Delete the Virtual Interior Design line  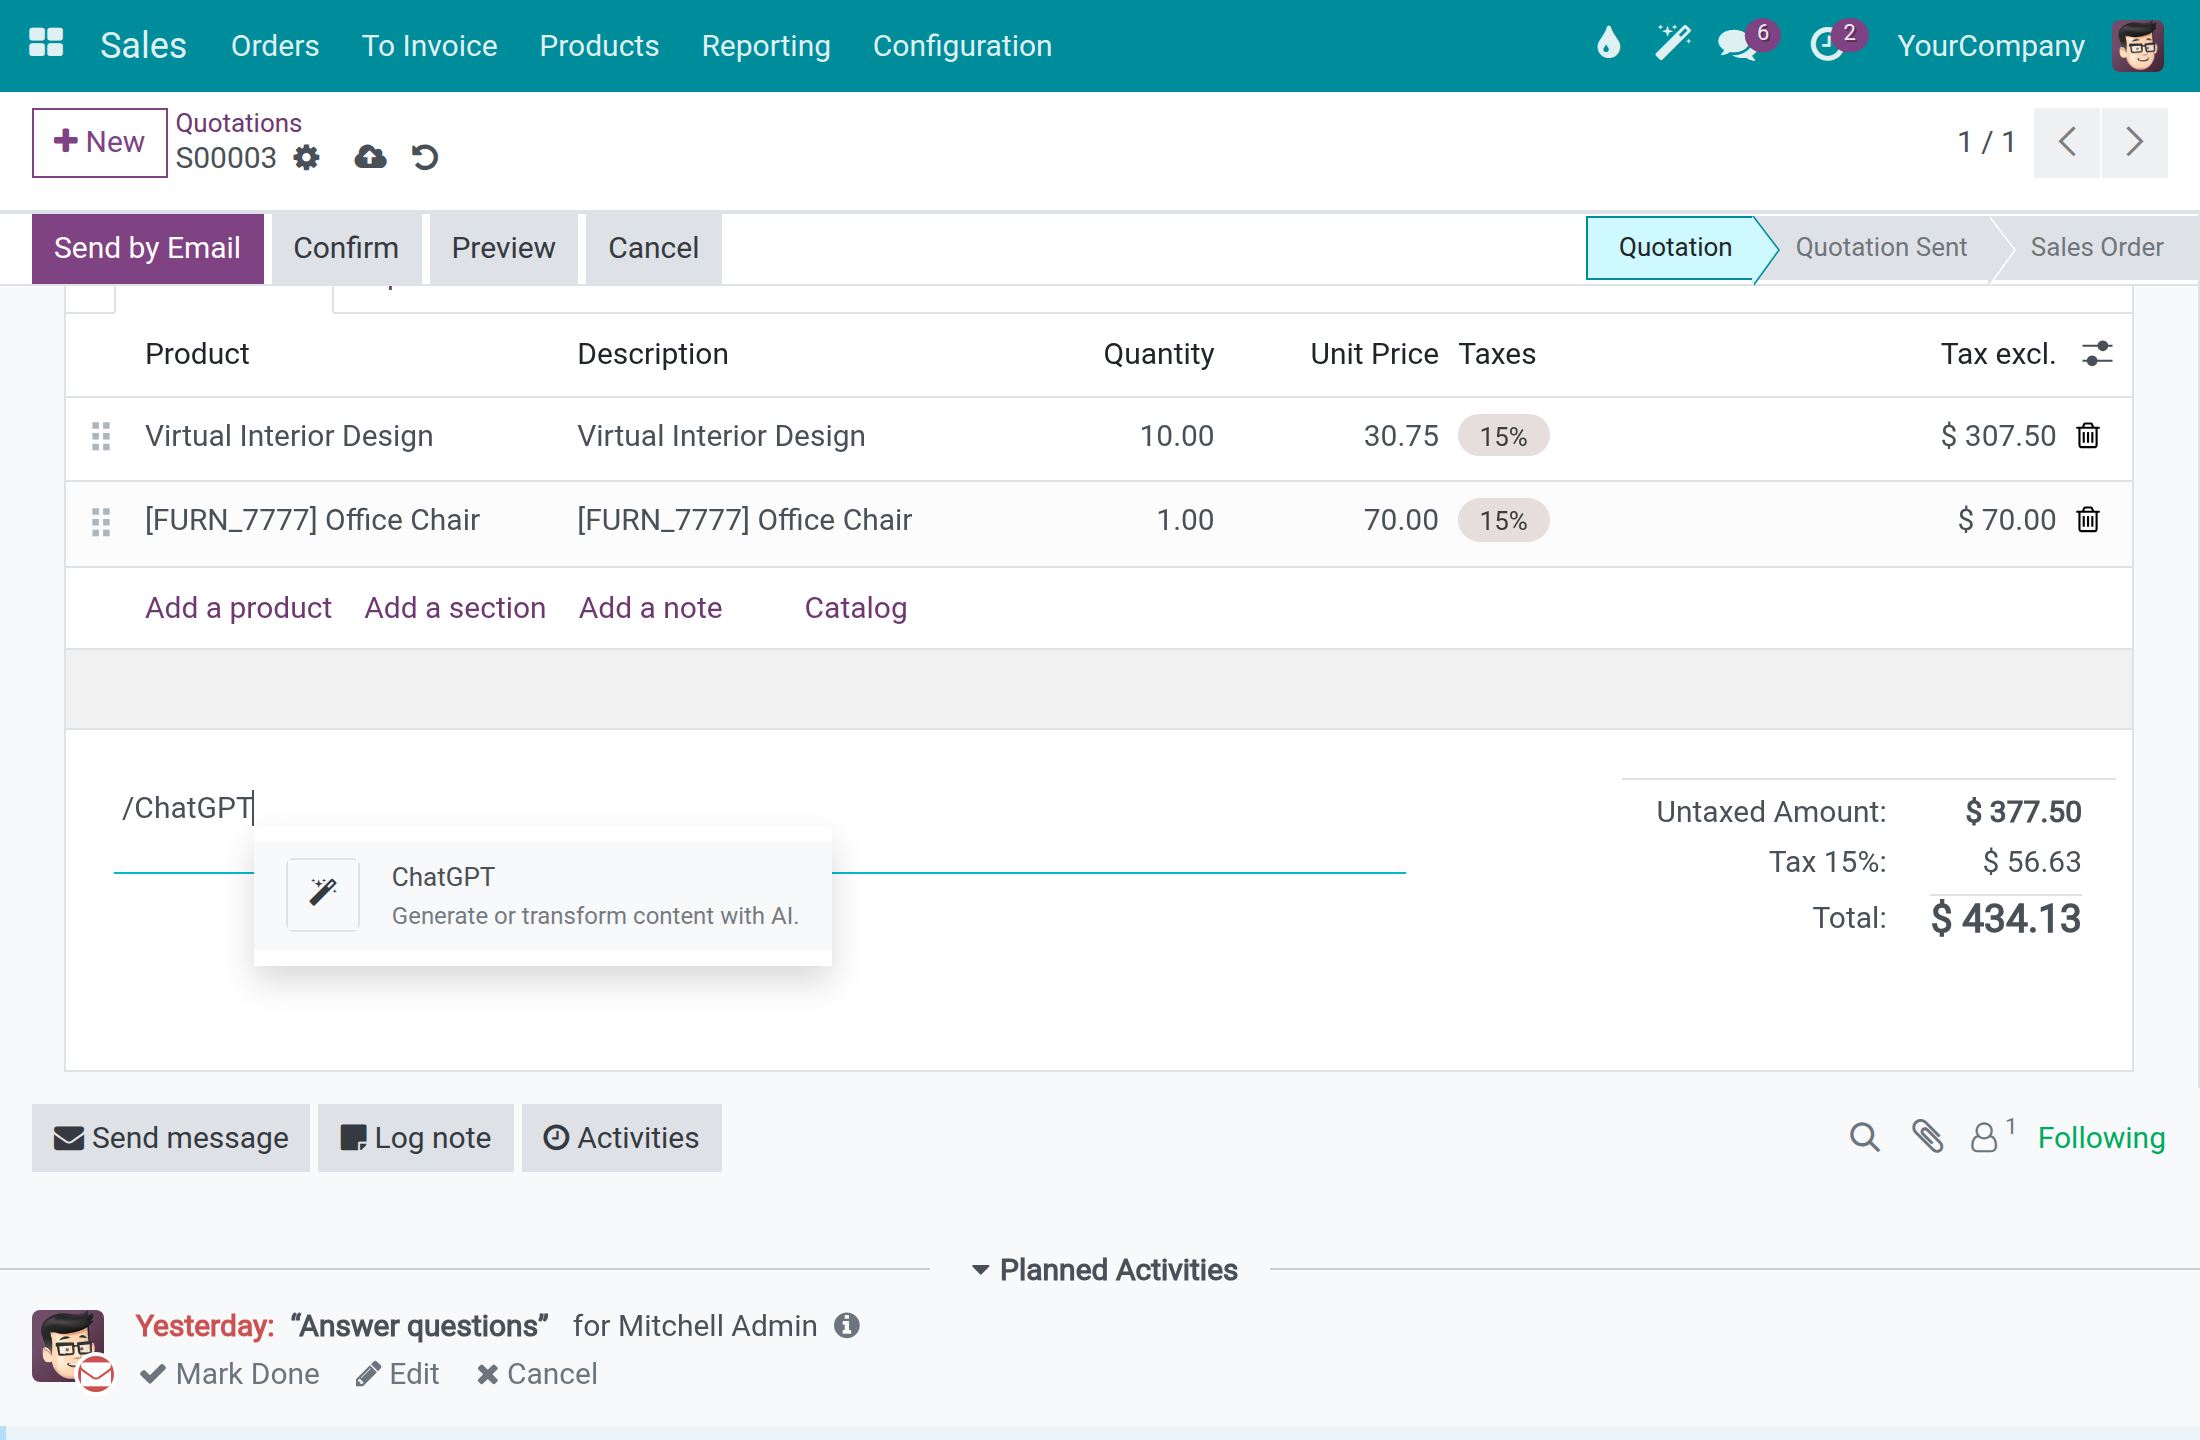pyautogui.click(x=2088, y=436)
